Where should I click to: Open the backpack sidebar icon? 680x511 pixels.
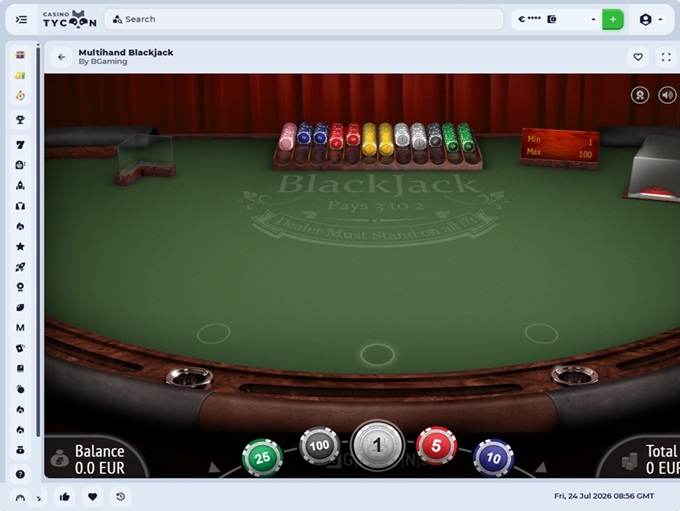click(20, 165)
